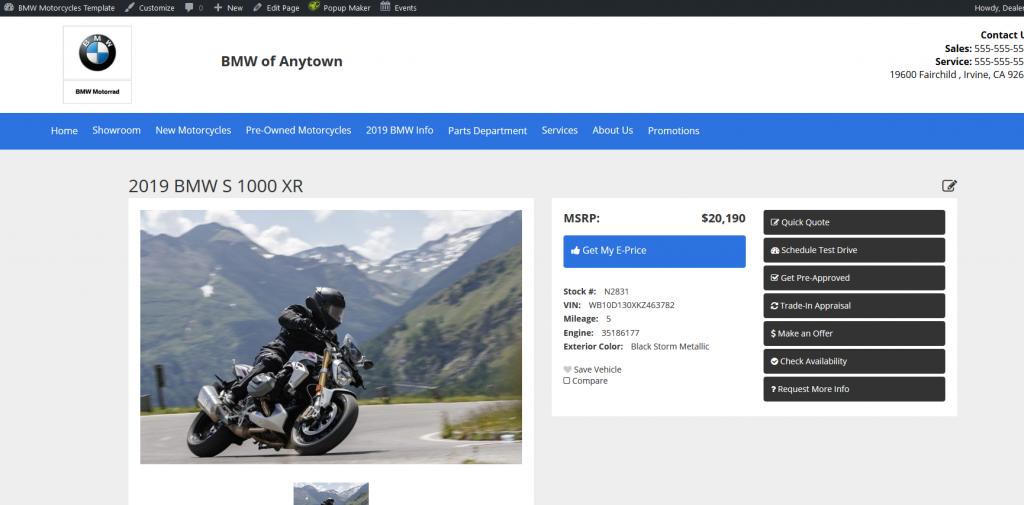The width and height of the screenshot is (1024, 505).
Task: Click the main motorcycle photo
Action: tap(331, 337)
